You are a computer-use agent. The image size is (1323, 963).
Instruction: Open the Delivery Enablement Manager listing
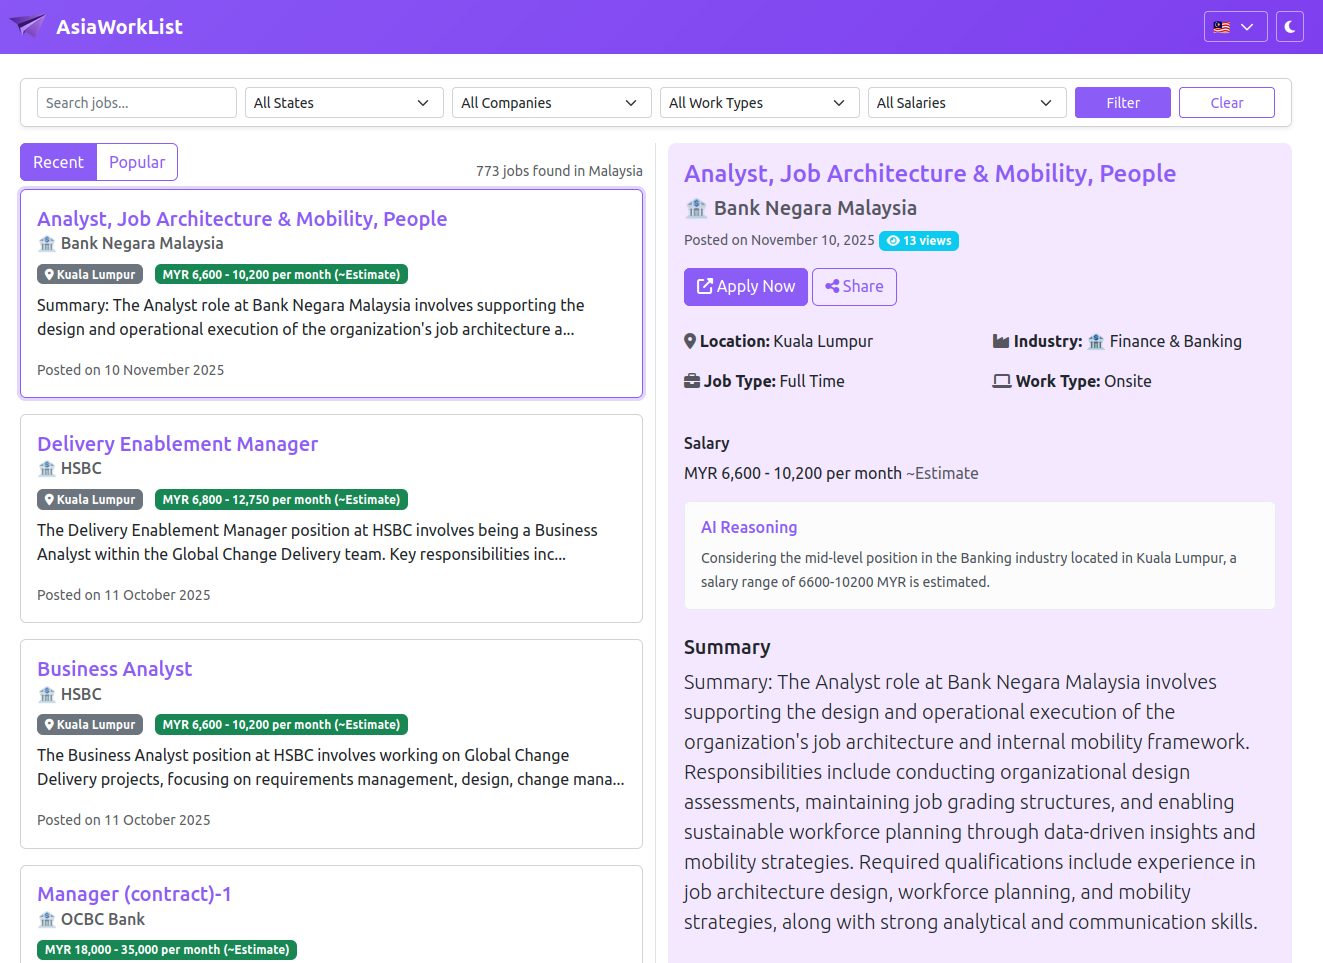point(177,444)
